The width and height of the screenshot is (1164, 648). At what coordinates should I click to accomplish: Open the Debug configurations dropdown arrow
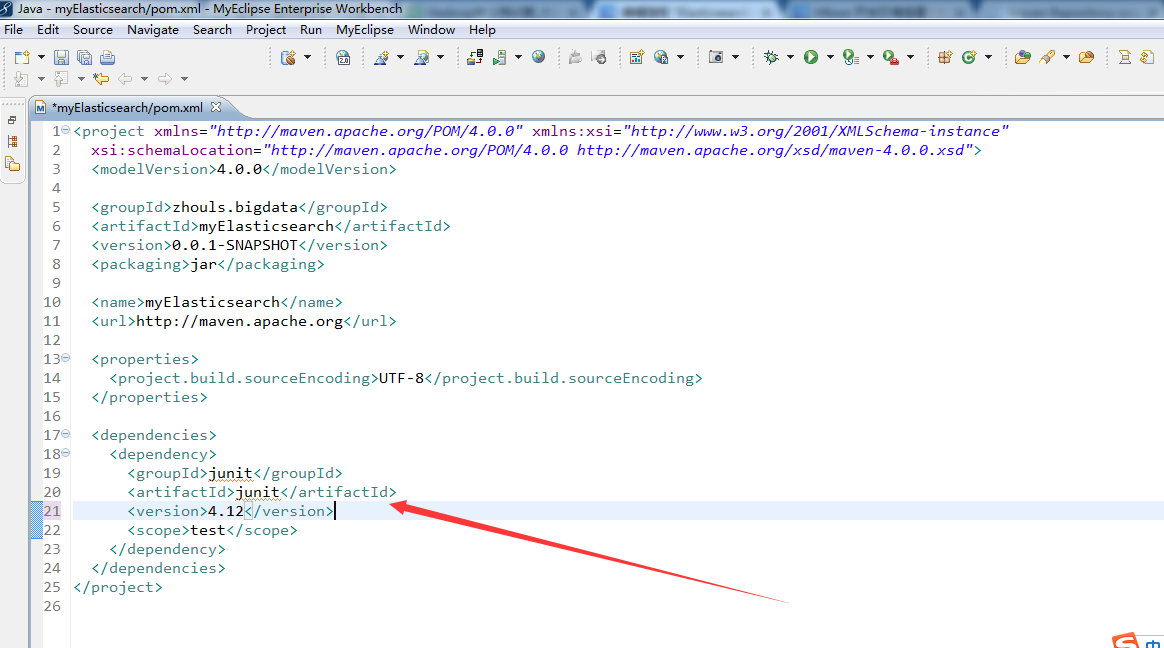point(790,57)
